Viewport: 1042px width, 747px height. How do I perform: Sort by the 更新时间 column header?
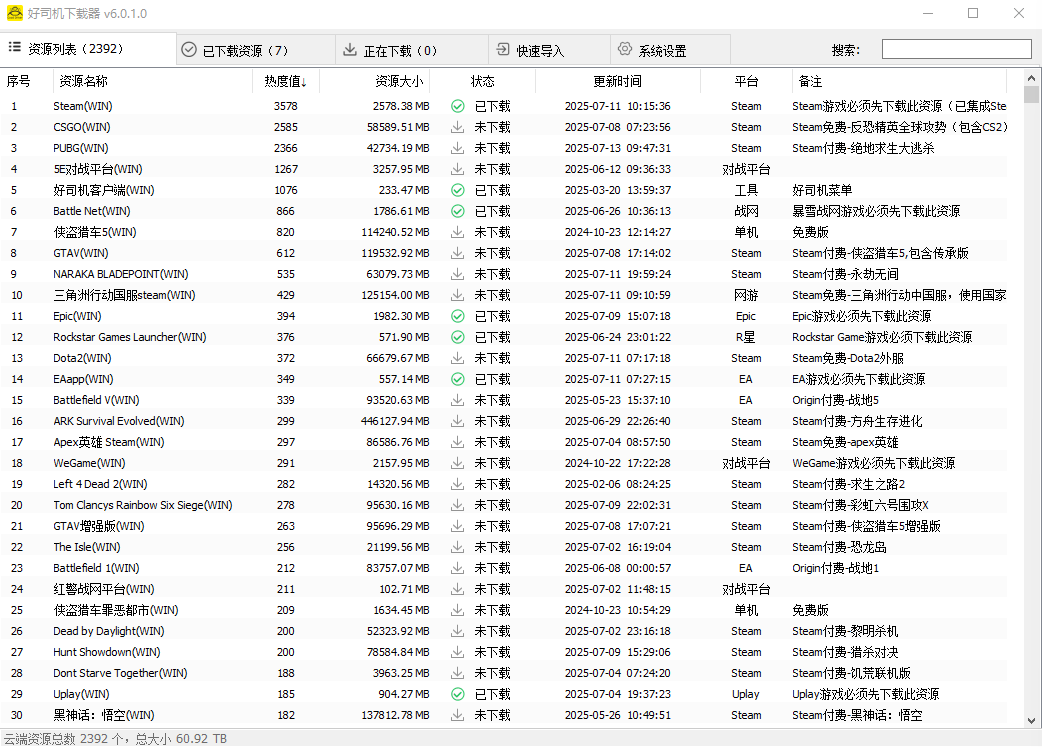(617, 81)
